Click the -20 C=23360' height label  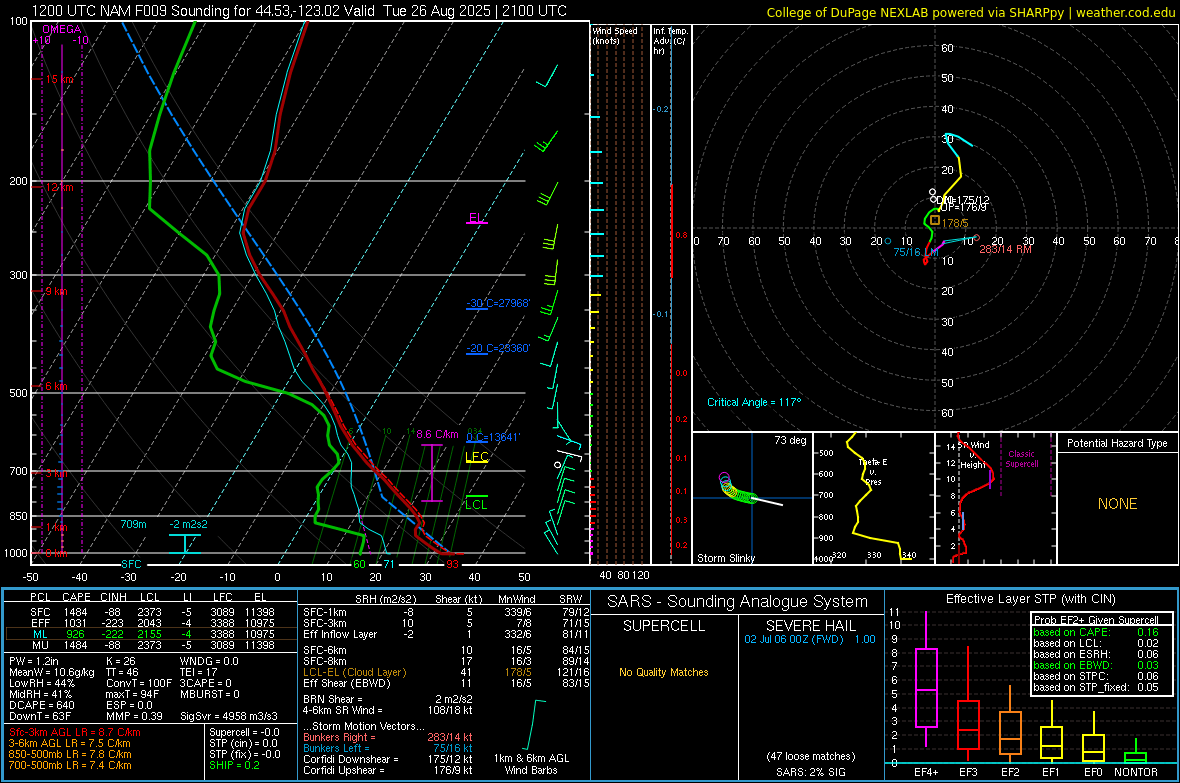498,349
